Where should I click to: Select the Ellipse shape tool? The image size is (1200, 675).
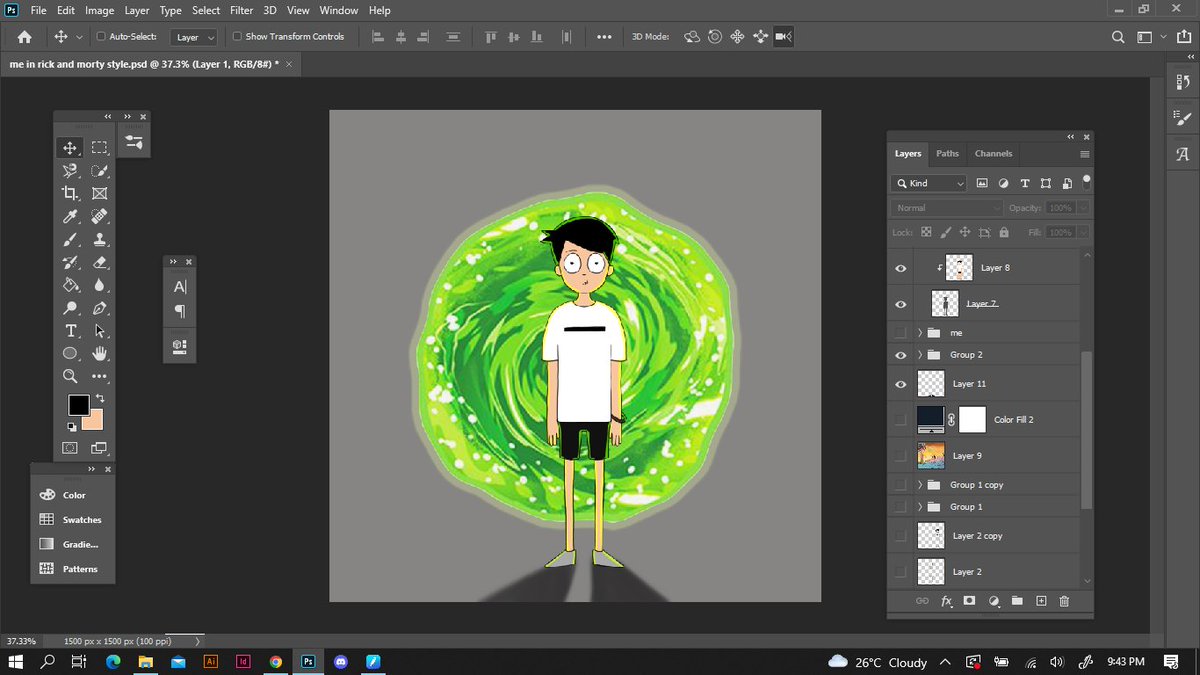pos(70,354)
